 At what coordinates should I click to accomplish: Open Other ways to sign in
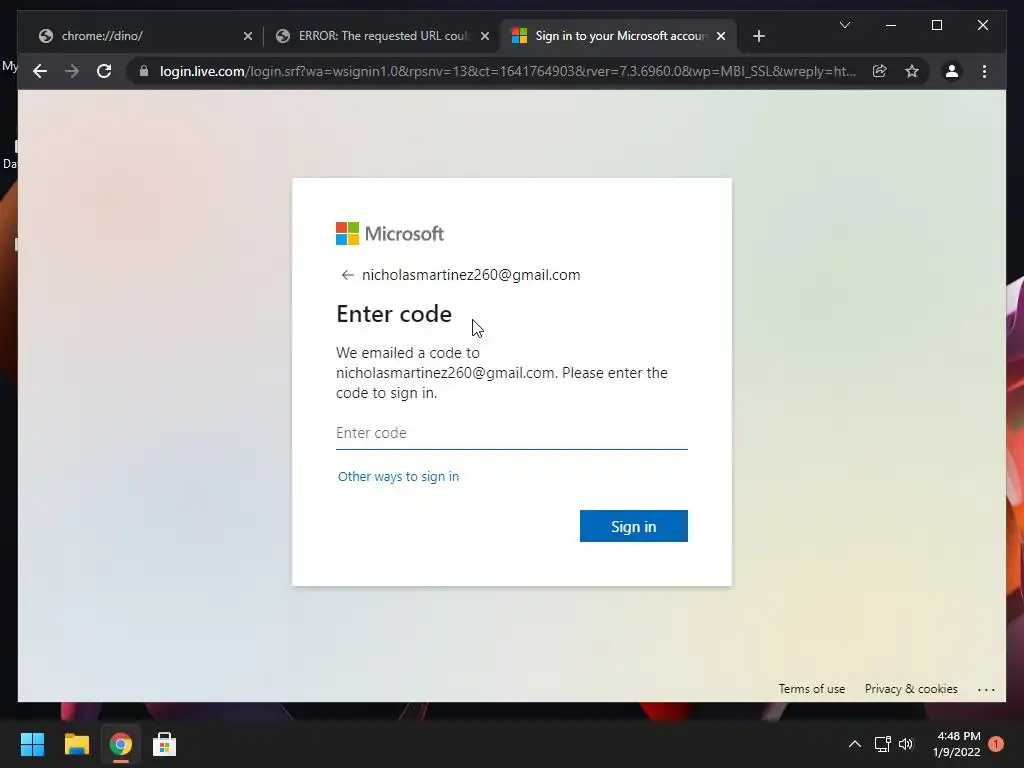tap(398, 477)
